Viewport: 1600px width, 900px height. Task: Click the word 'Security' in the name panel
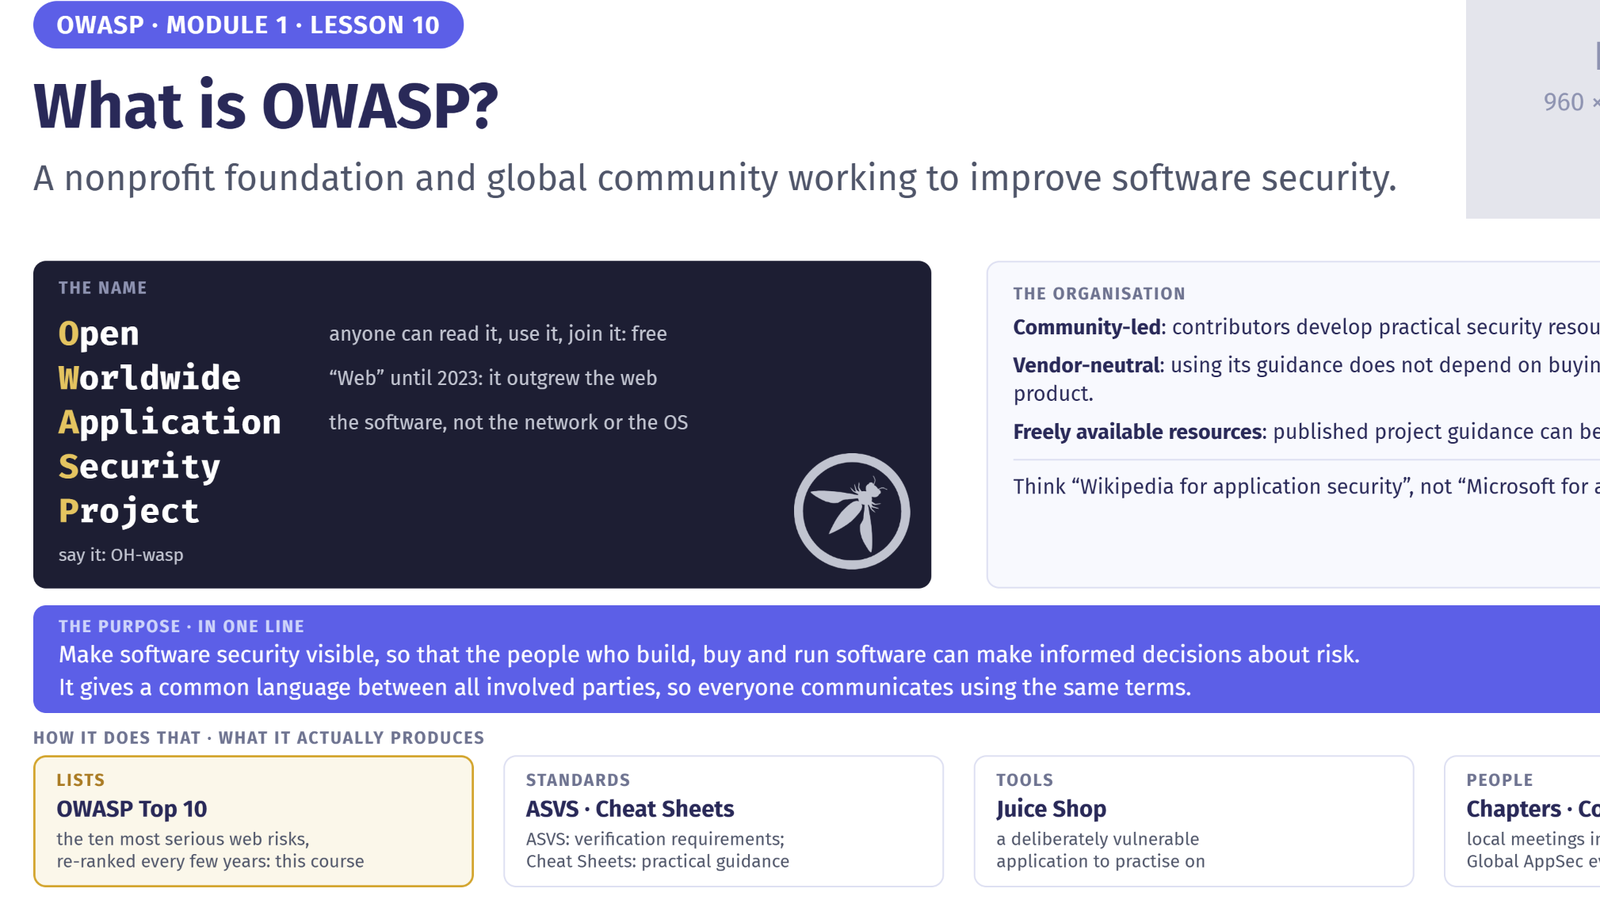pos(139,466)
